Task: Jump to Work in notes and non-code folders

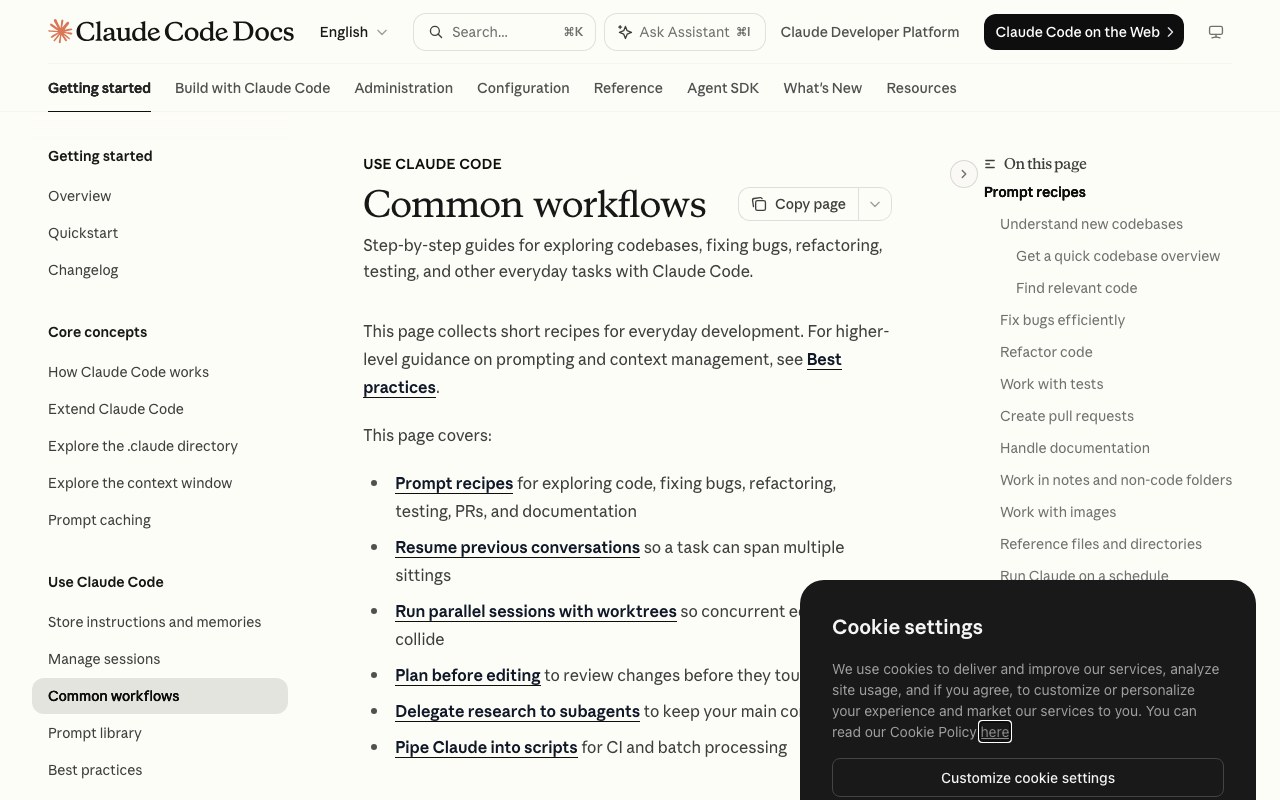Action: click(1116, 480)
